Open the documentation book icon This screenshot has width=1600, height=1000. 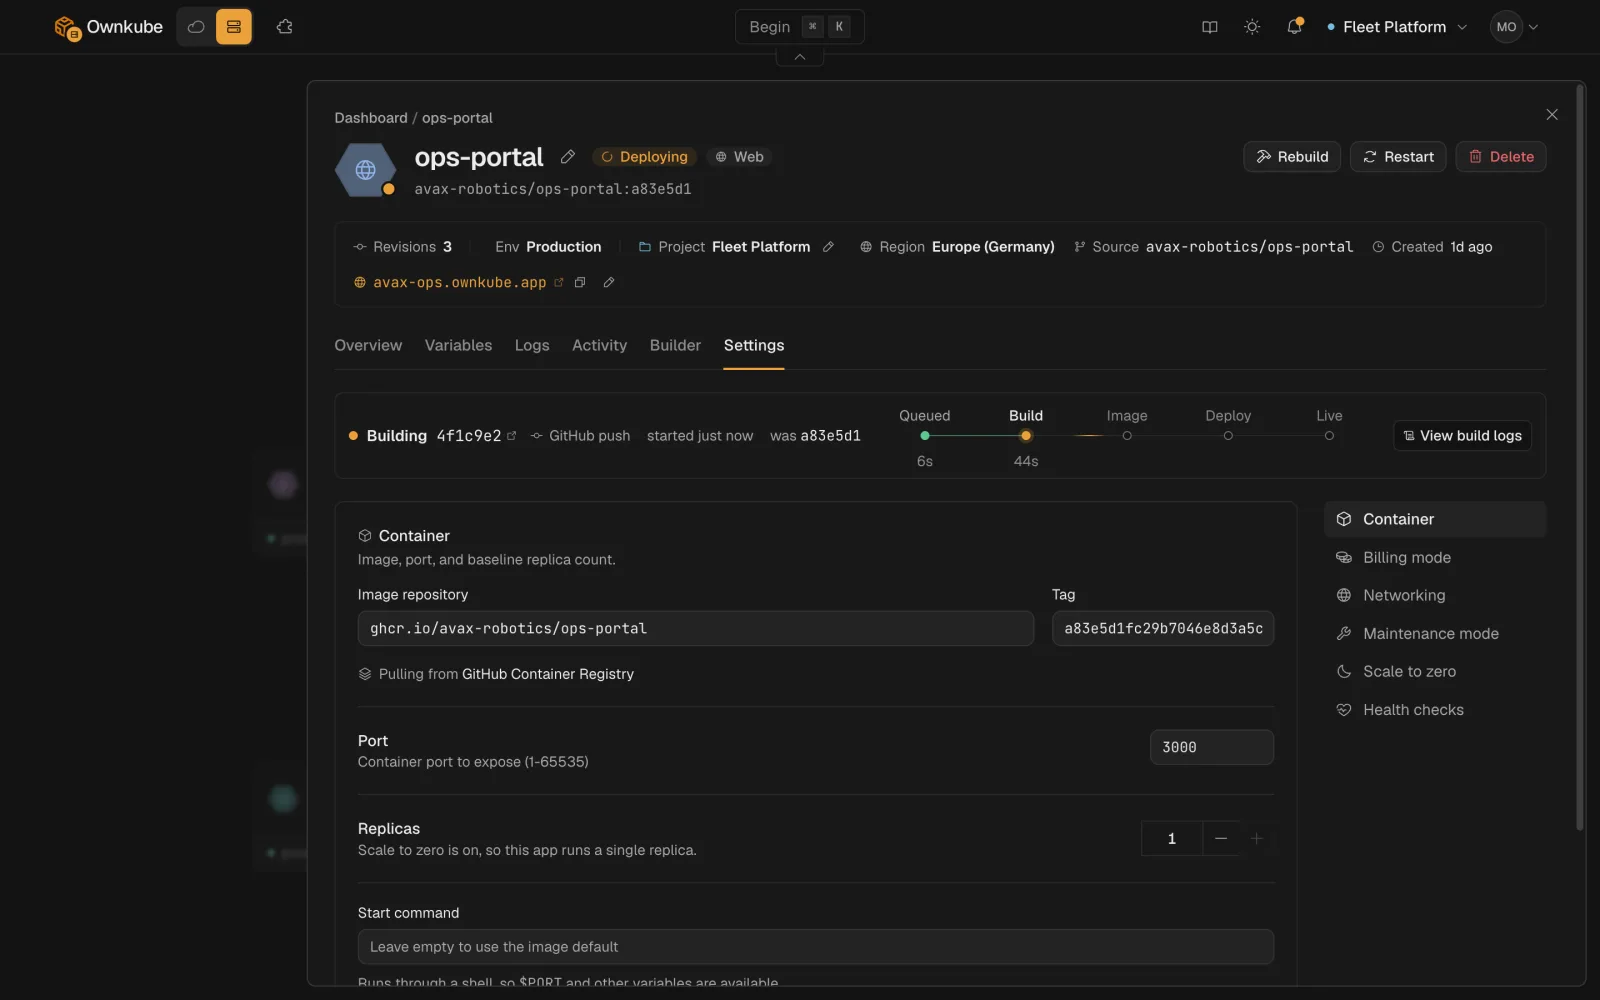pos(1210,27)
